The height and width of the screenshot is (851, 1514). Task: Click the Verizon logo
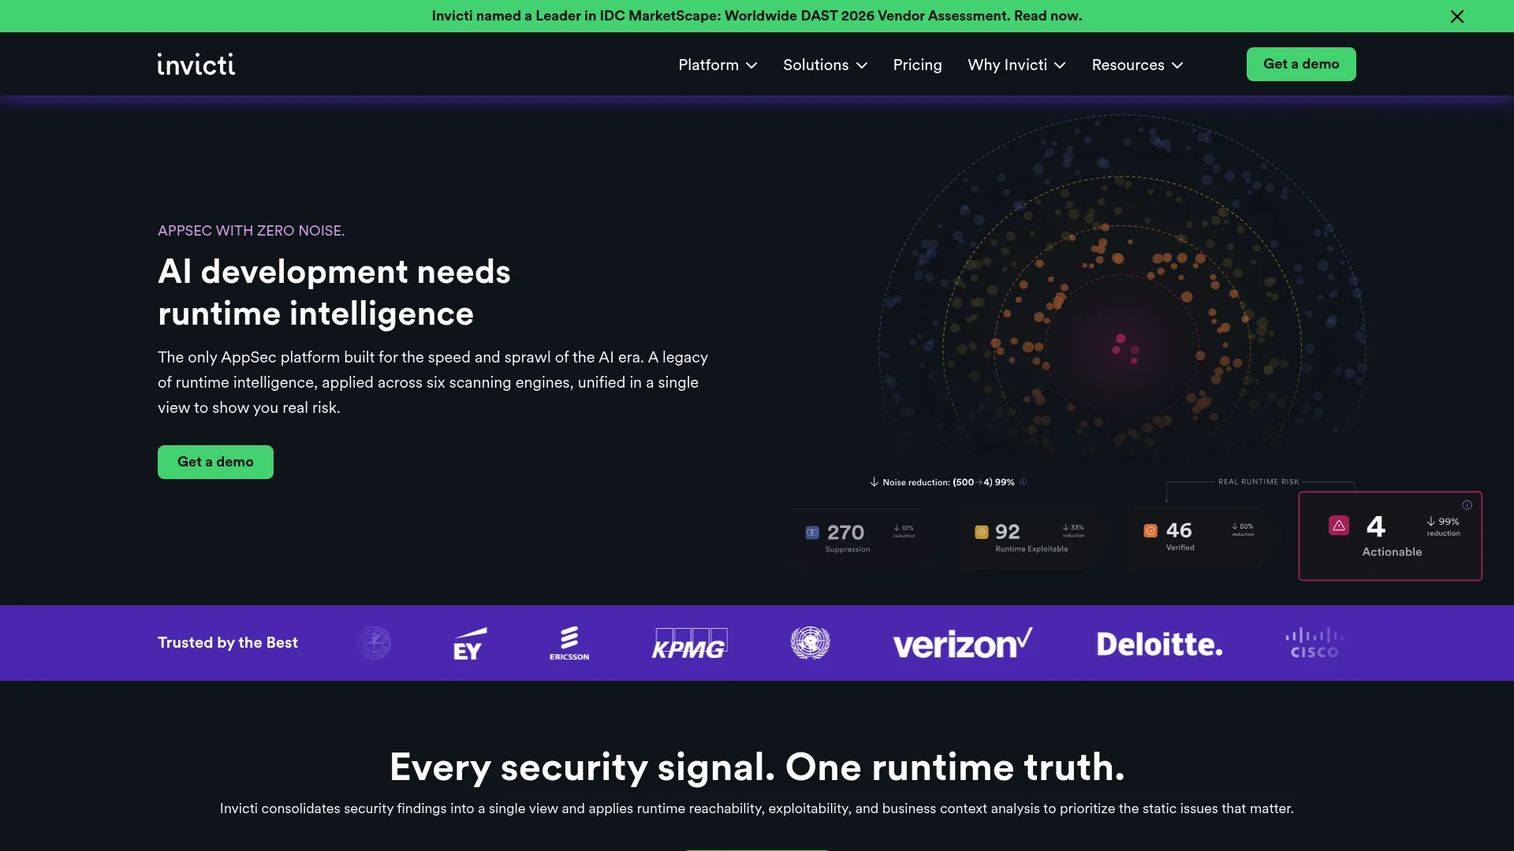(962, 643)
